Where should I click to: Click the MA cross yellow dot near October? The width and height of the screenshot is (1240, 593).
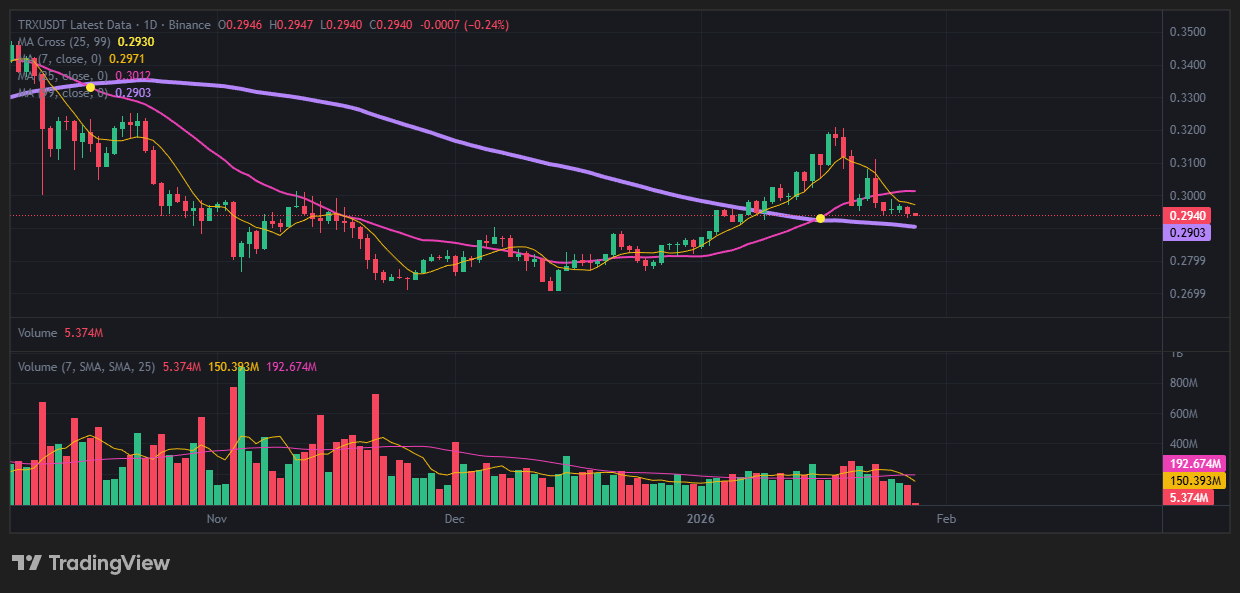coord(91,88)
